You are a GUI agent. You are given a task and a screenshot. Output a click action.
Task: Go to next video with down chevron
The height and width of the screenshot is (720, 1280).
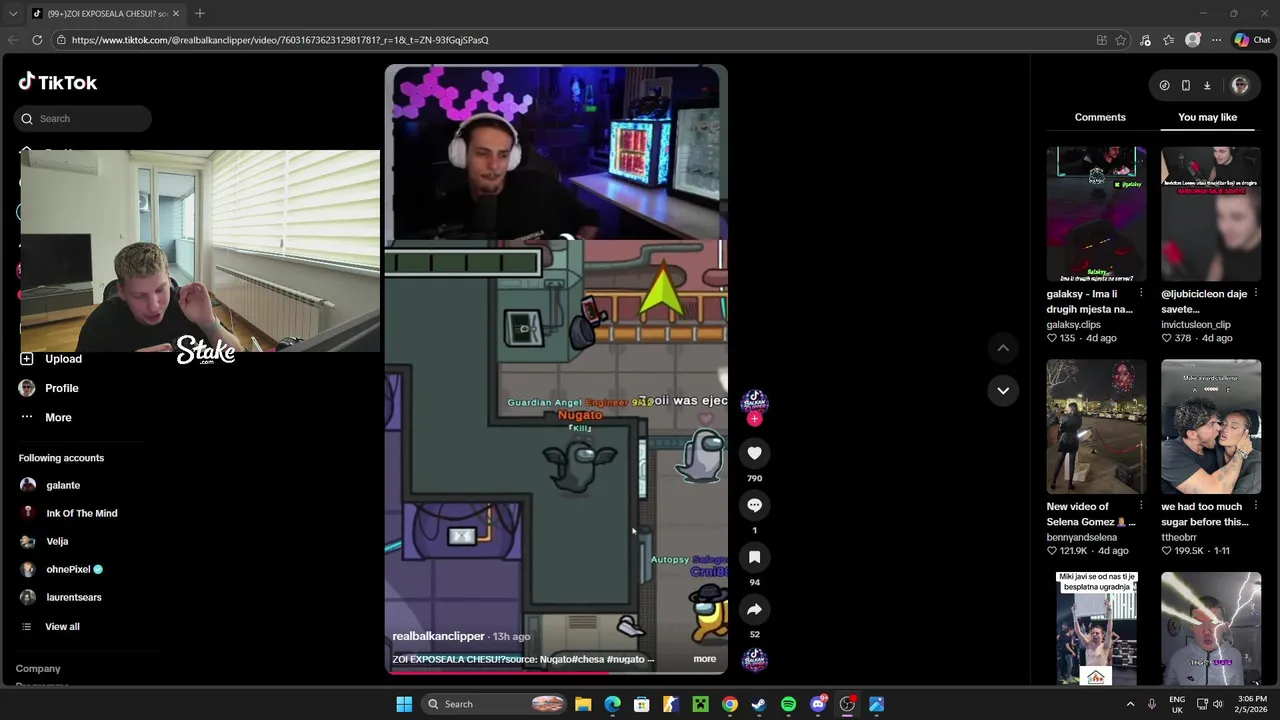tap(1003, 390)
